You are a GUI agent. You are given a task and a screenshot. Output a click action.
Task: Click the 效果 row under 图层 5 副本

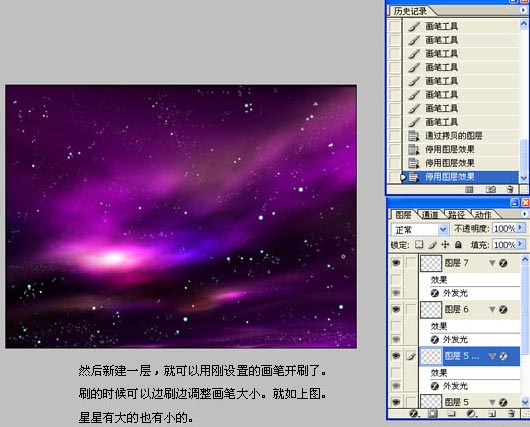click(x=470, y=373)
